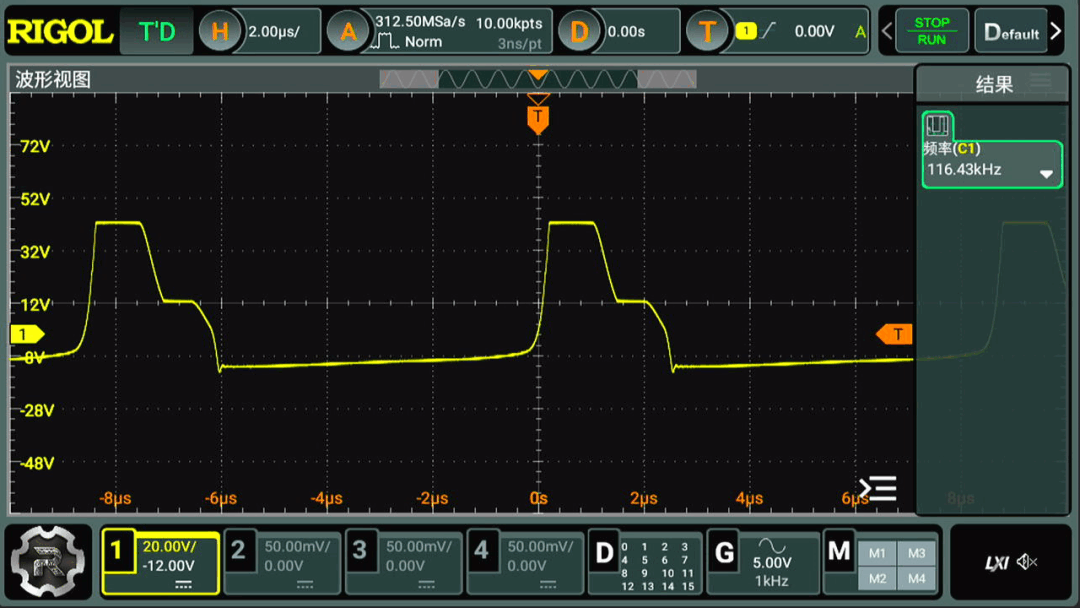
Task: Select the 0.00s delay value
Action: (626, 32)
